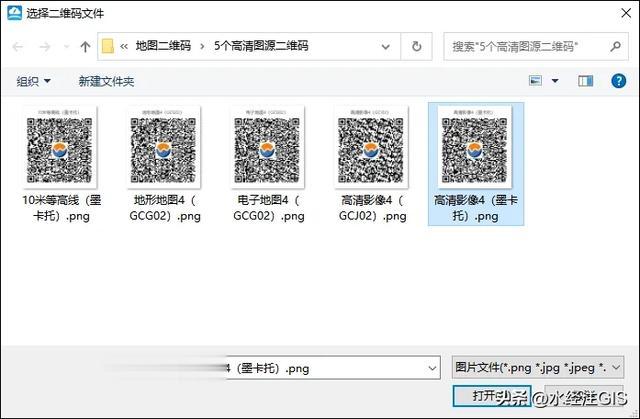Screen dimensions: 640x419
Task: Open the view options dropdown arrow
Action: pyautogui.click(x=555, y=81)
